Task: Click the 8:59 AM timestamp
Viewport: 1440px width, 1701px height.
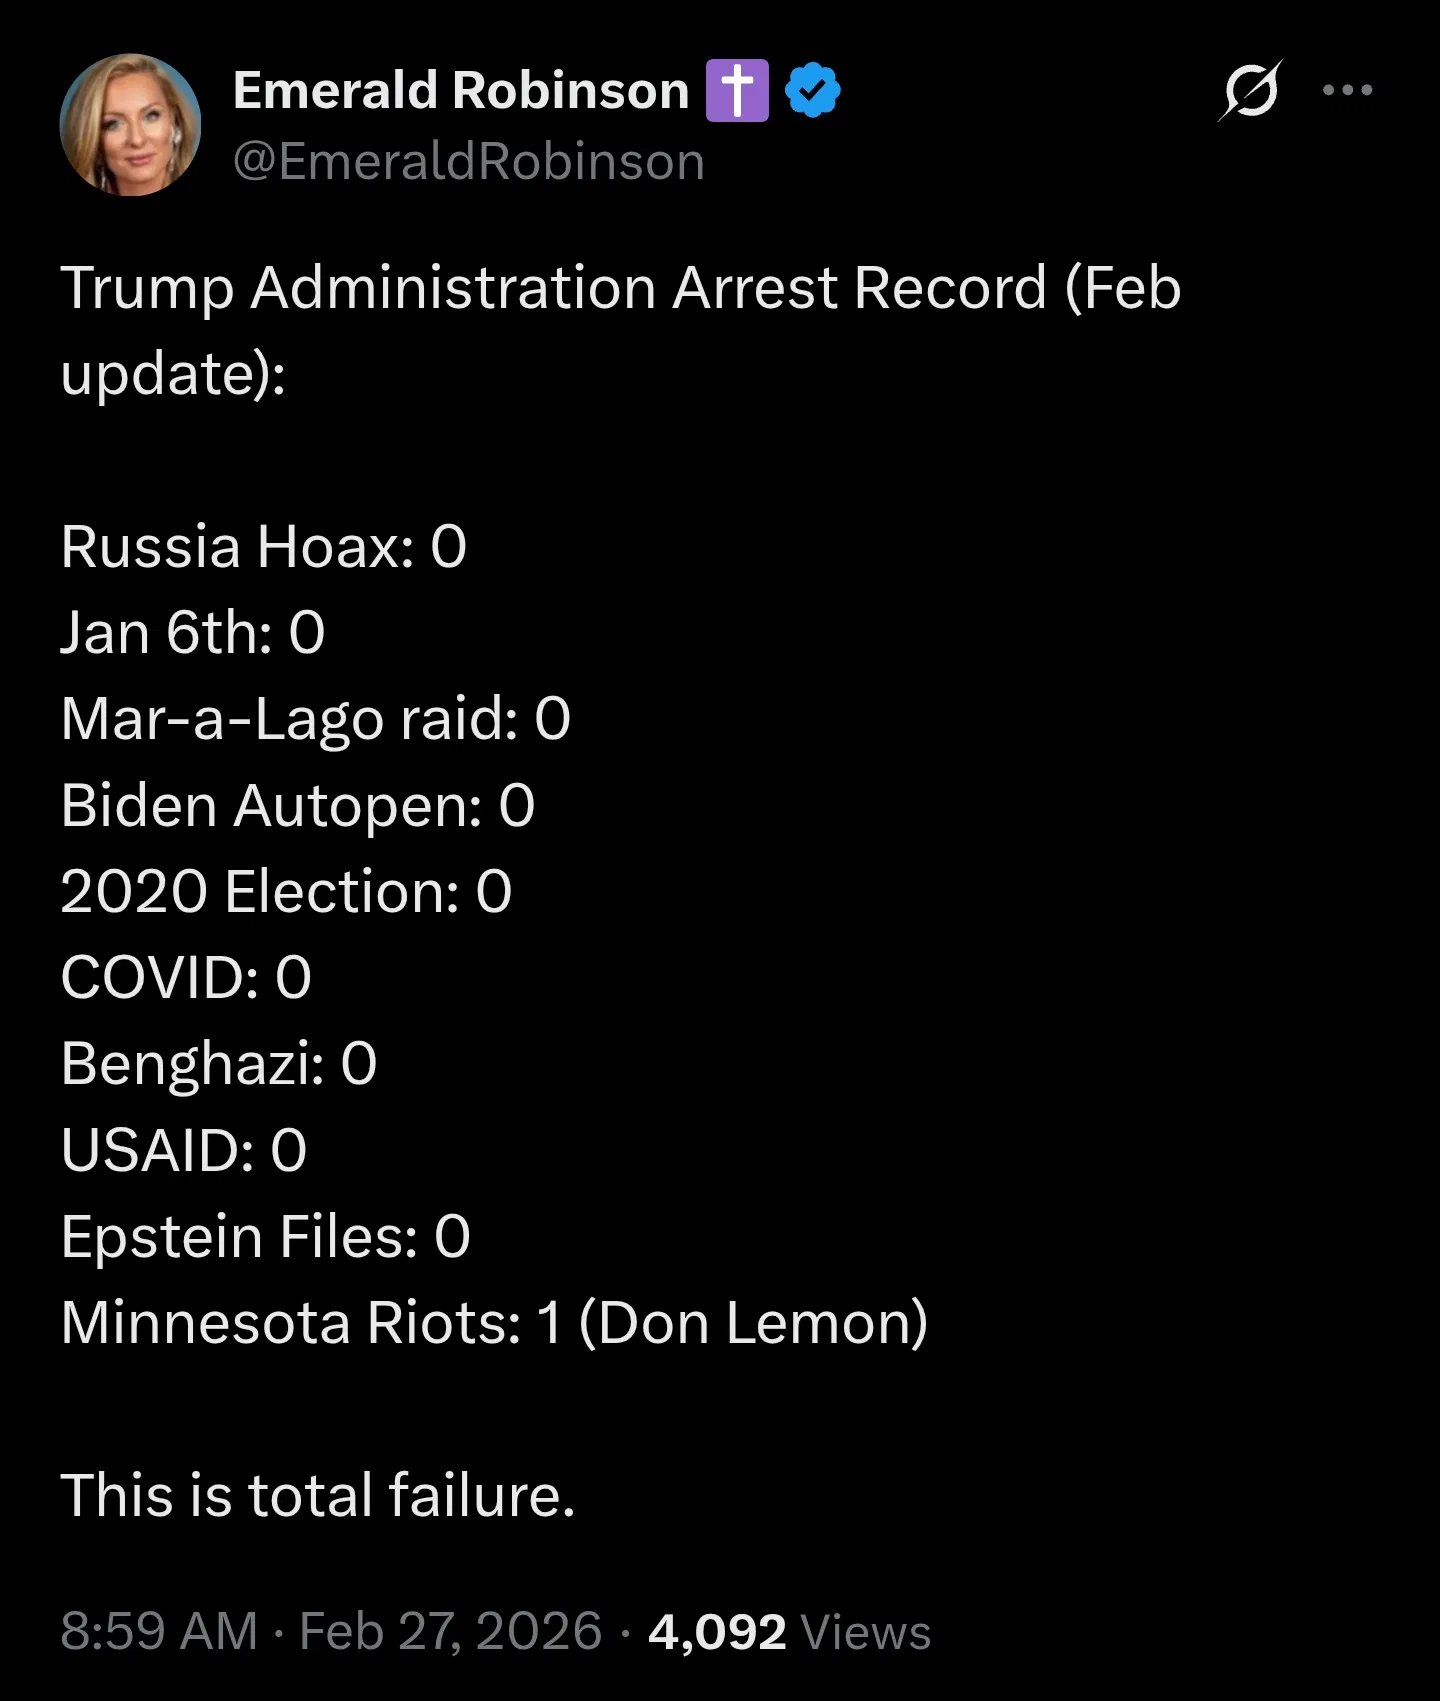Action: (158, 1631)
